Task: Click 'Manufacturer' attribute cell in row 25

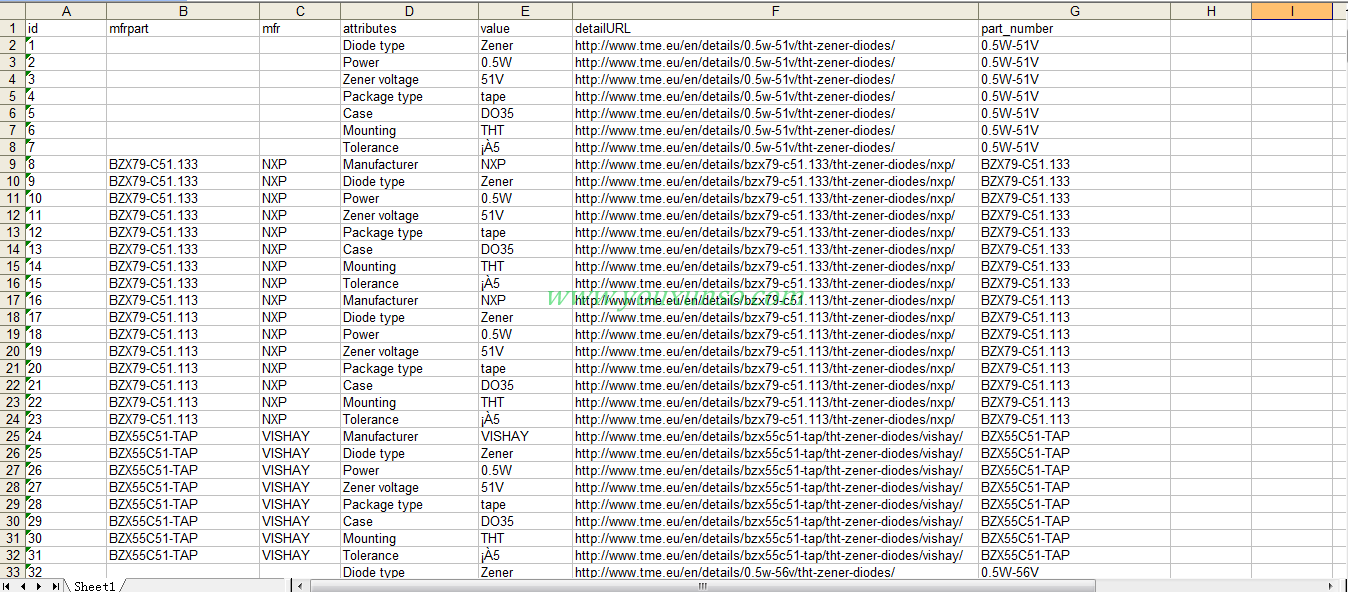Action: tap(409, 437)
